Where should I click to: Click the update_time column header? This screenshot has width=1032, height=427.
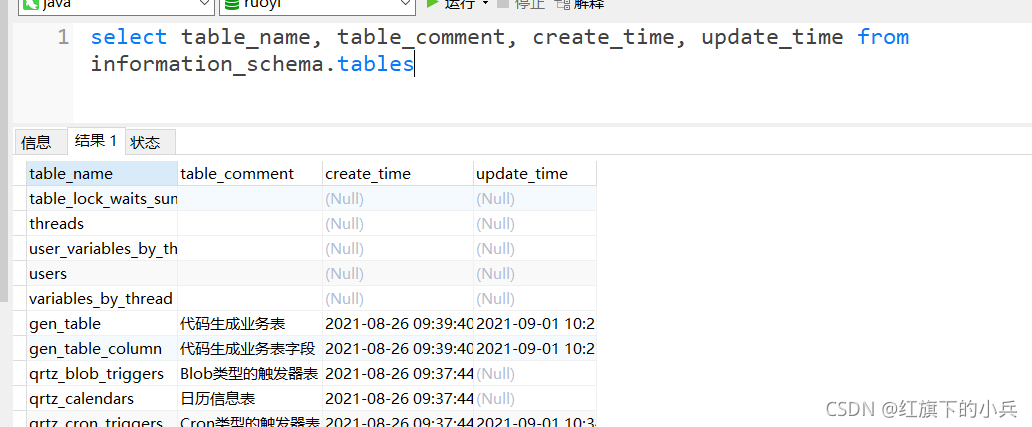[x=534, y=174]
